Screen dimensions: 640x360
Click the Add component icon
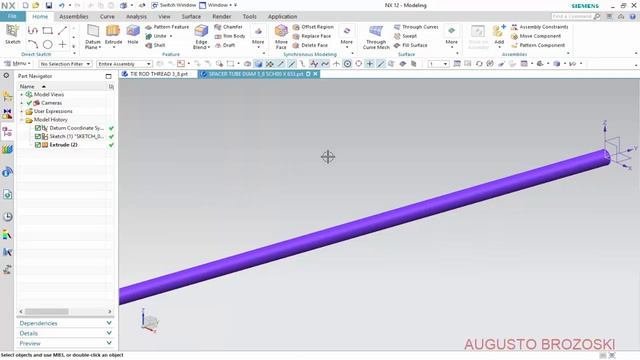[499, 35]
